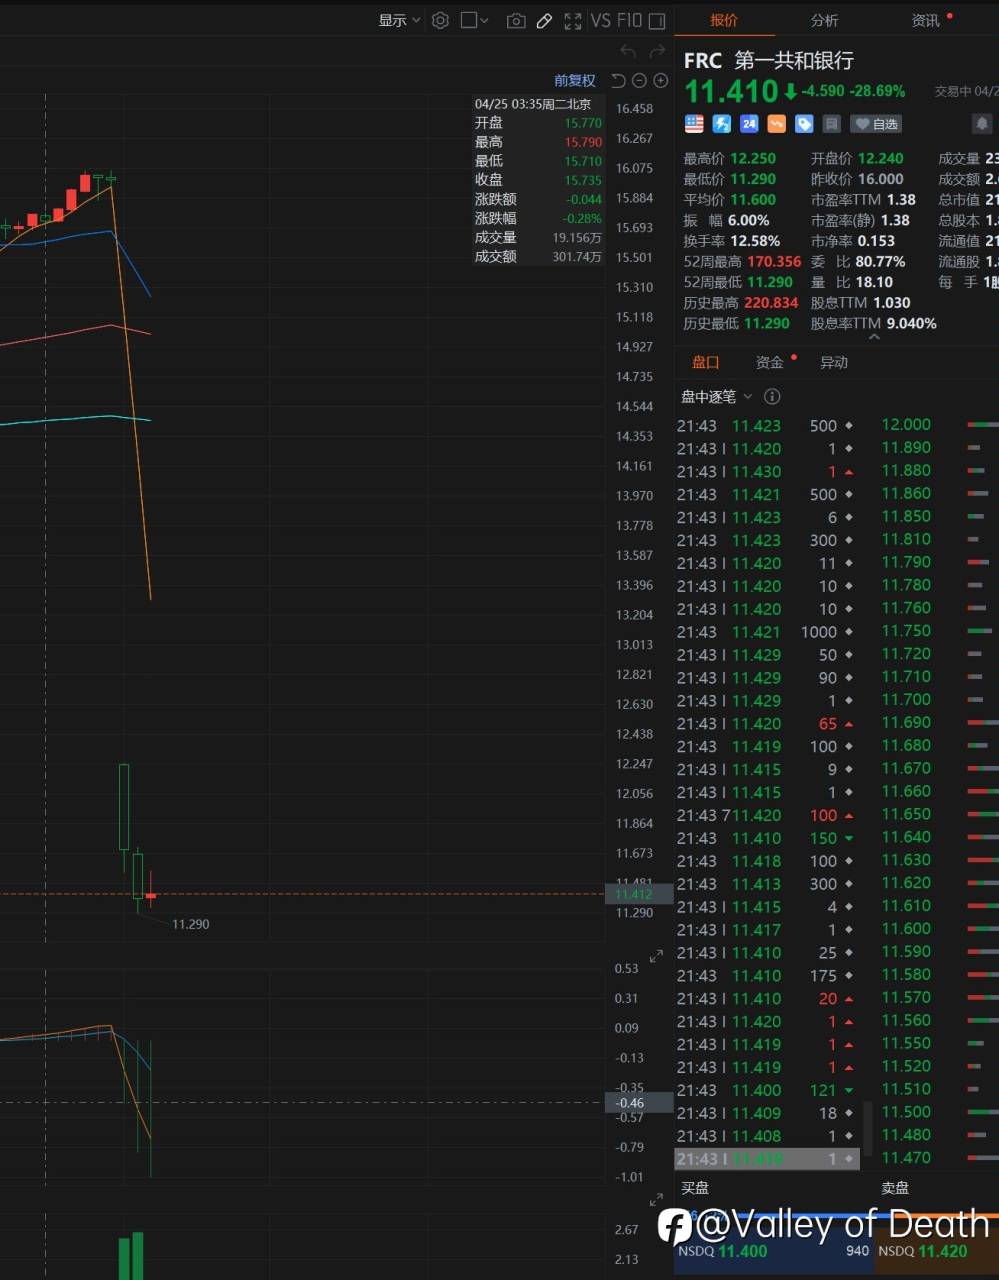Select the 盘口 sub-tab
This screenshot has width=999, height=1280.
pos(705,362)
